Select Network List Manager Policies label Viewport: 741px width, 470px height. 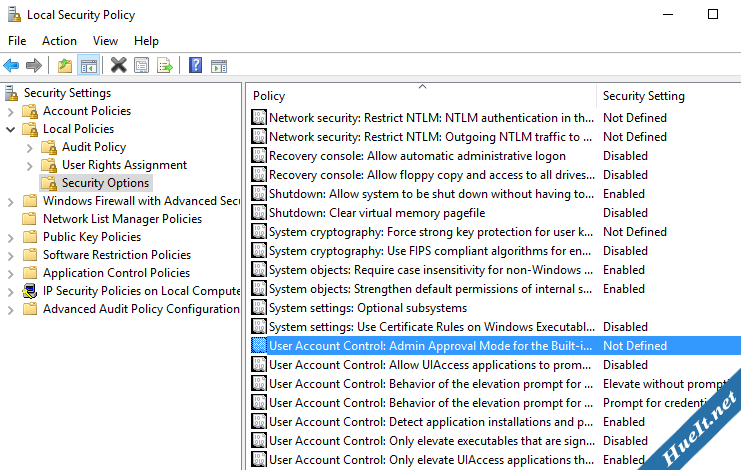[x=122, y=219]
